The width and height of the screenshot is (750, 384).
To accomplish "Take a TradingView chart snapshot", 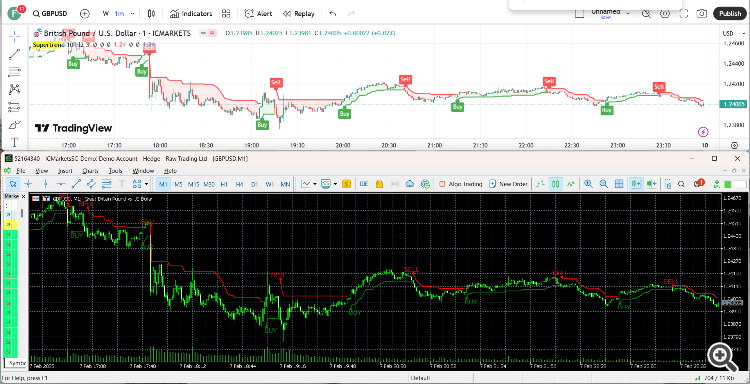I will point(702,14).
